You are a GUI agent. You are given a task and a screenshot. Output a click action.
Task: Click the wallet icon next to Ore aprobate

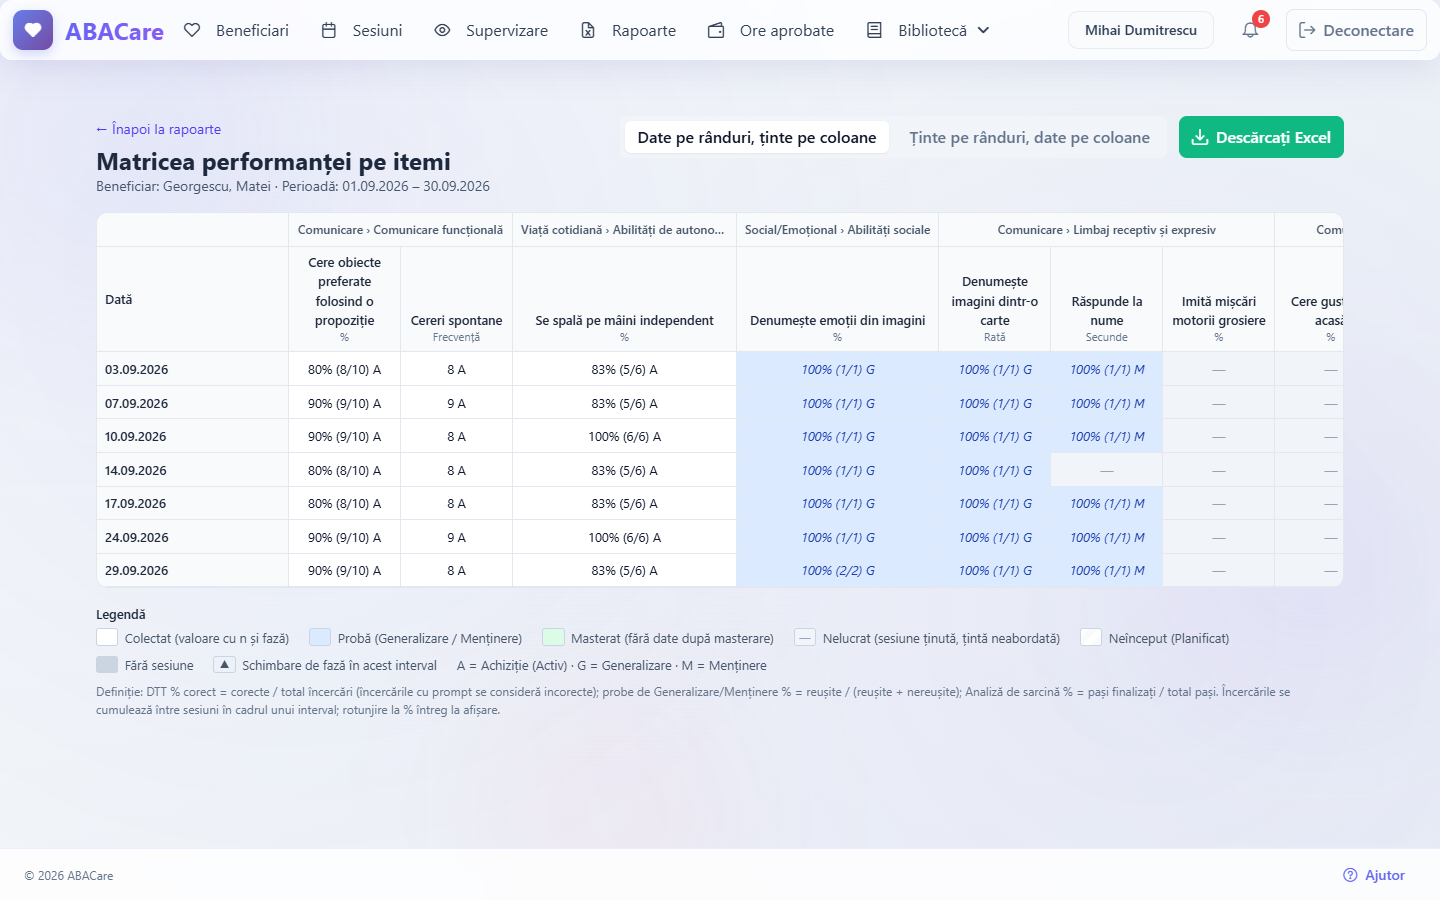(x=716, y=30)
